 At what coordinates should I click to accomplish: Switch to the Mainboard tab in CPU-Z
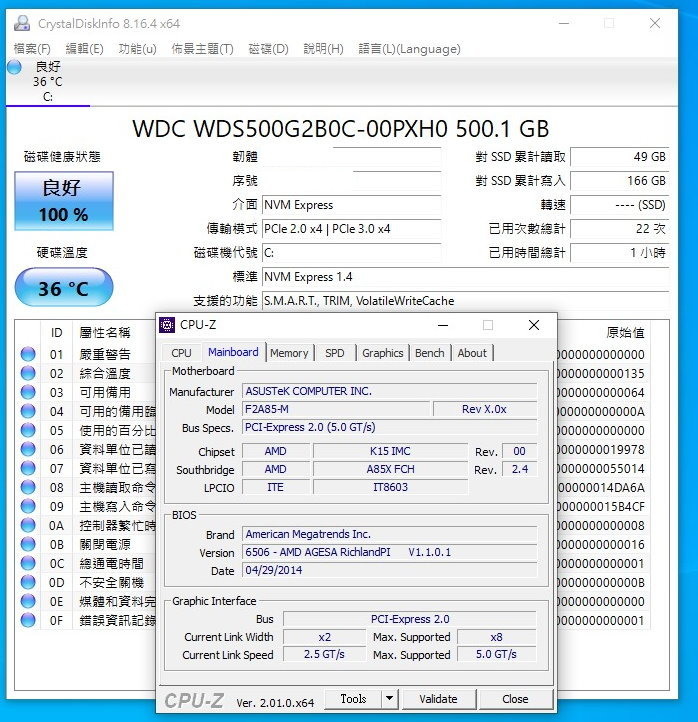coord(233,352)
